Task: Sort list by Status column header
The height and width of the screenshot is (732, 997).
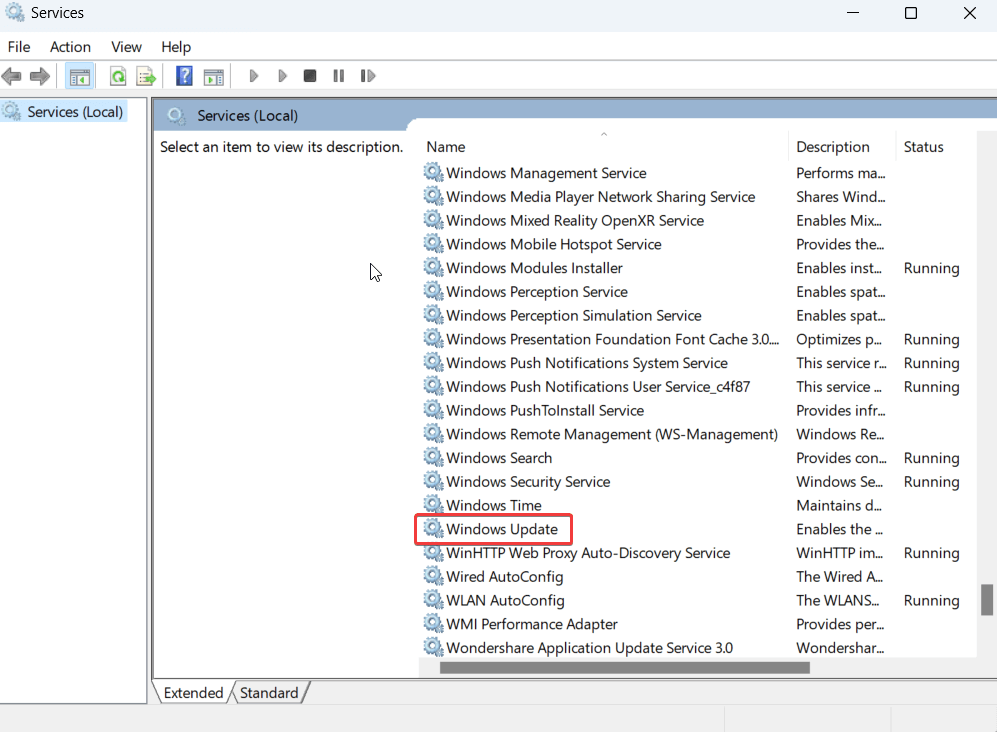Action: pyautogui.click(x=923, y=147)
